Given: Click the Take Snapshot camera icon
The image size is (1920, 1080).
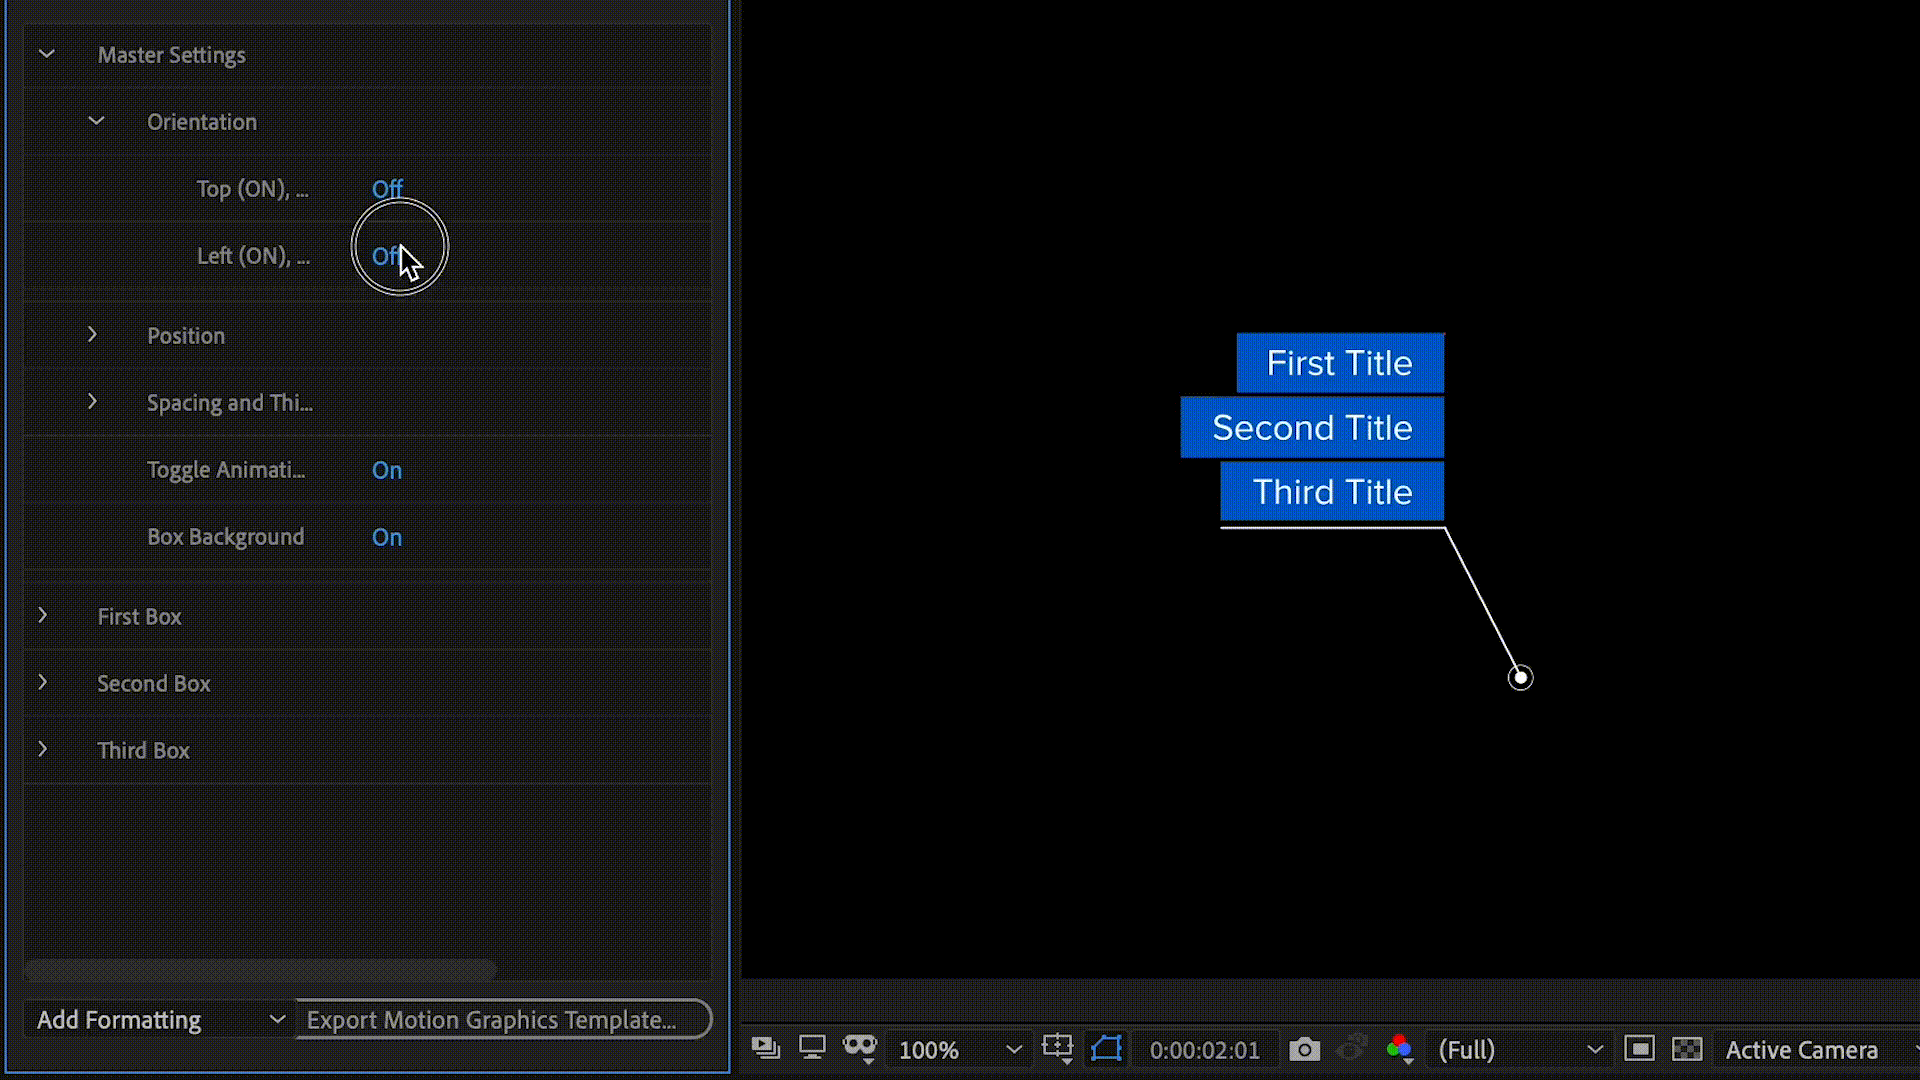Looking at the screenshot, I should [1304, 1049].
